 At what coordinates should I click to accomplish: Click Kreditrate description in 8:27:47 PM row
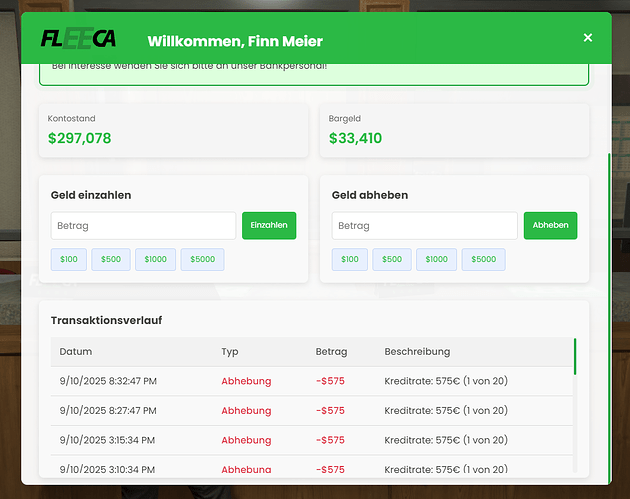tap(446, 411)
